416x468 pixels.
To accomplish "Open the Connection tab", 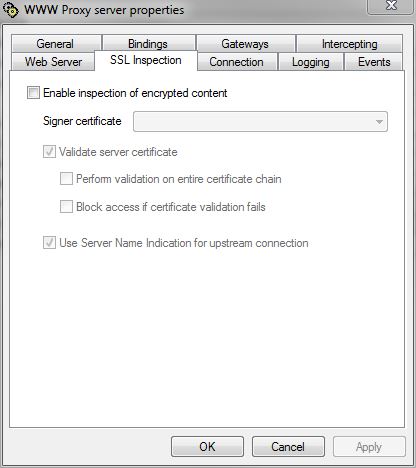I will [x=237, y=62].
